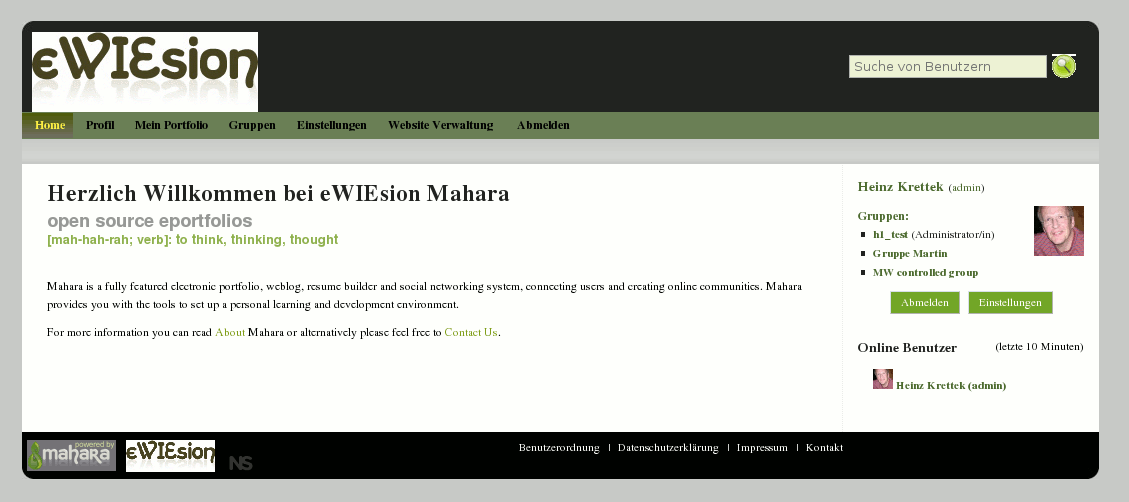This screenshot has width=1129, height=502.
Task: Go to the Home tab
Action: tap(50, 125)
